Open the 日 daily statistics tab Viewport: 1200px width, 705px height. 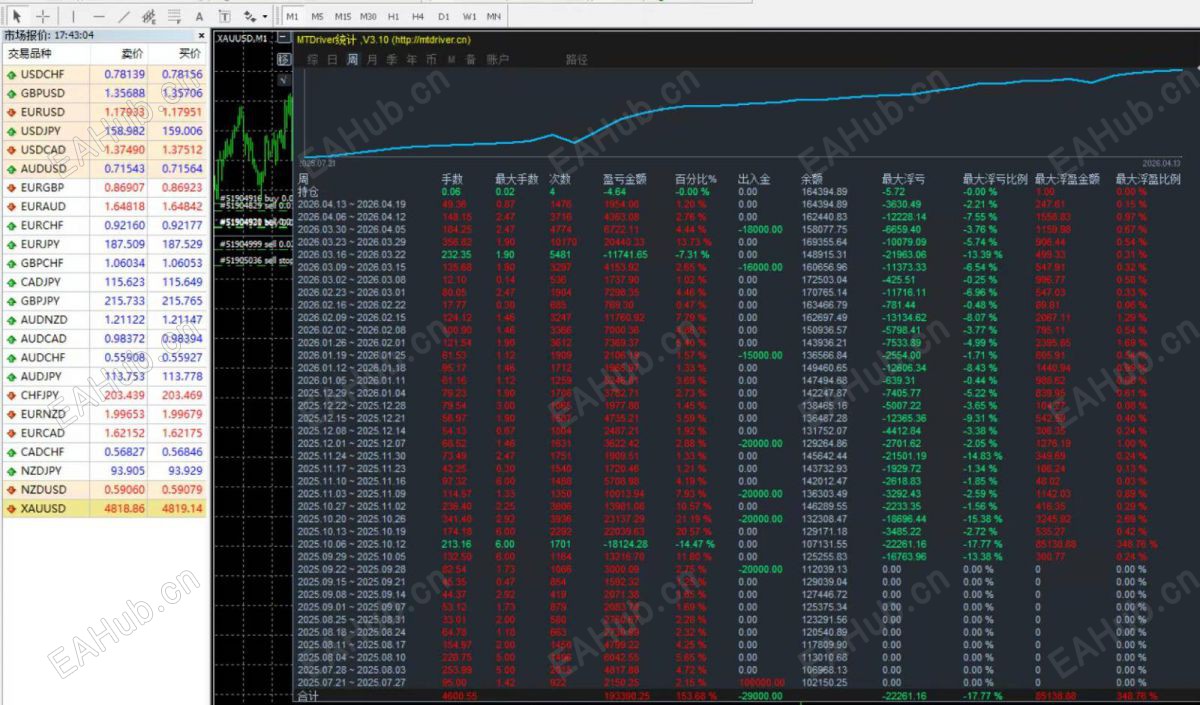[332, 60]
